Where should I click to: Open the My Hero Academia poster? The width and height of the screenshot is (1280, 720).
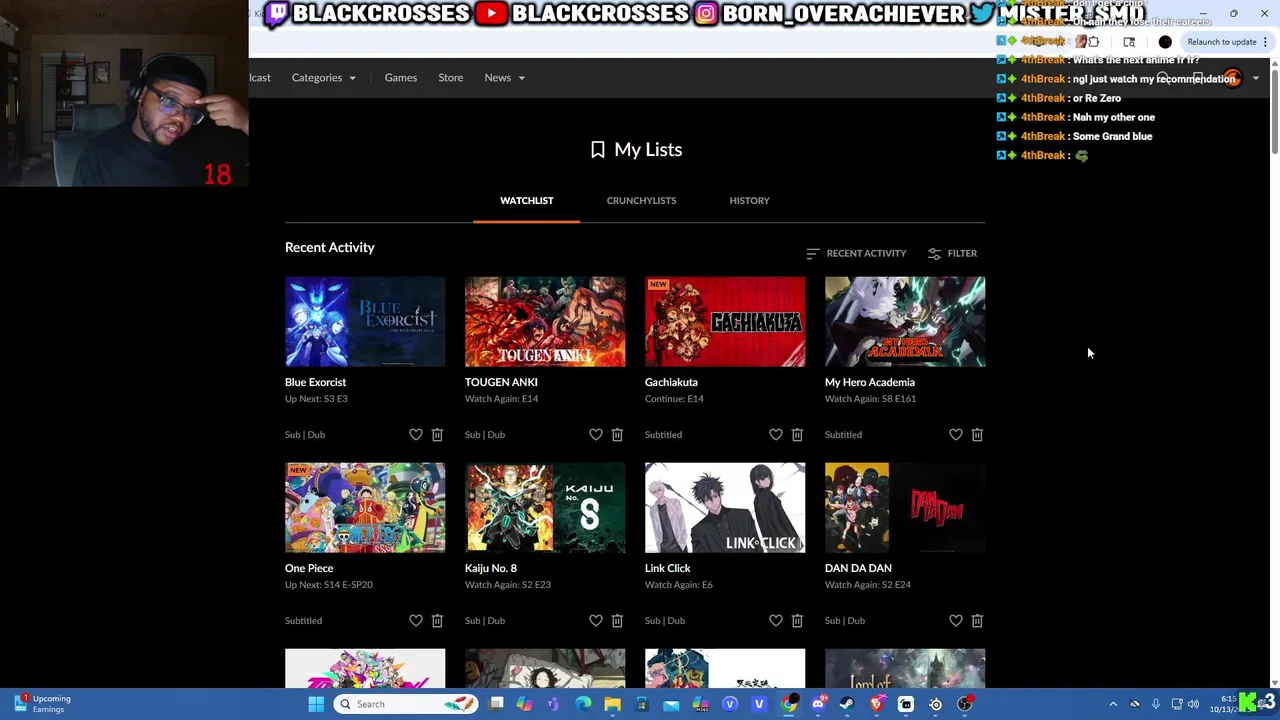point(905,322)
